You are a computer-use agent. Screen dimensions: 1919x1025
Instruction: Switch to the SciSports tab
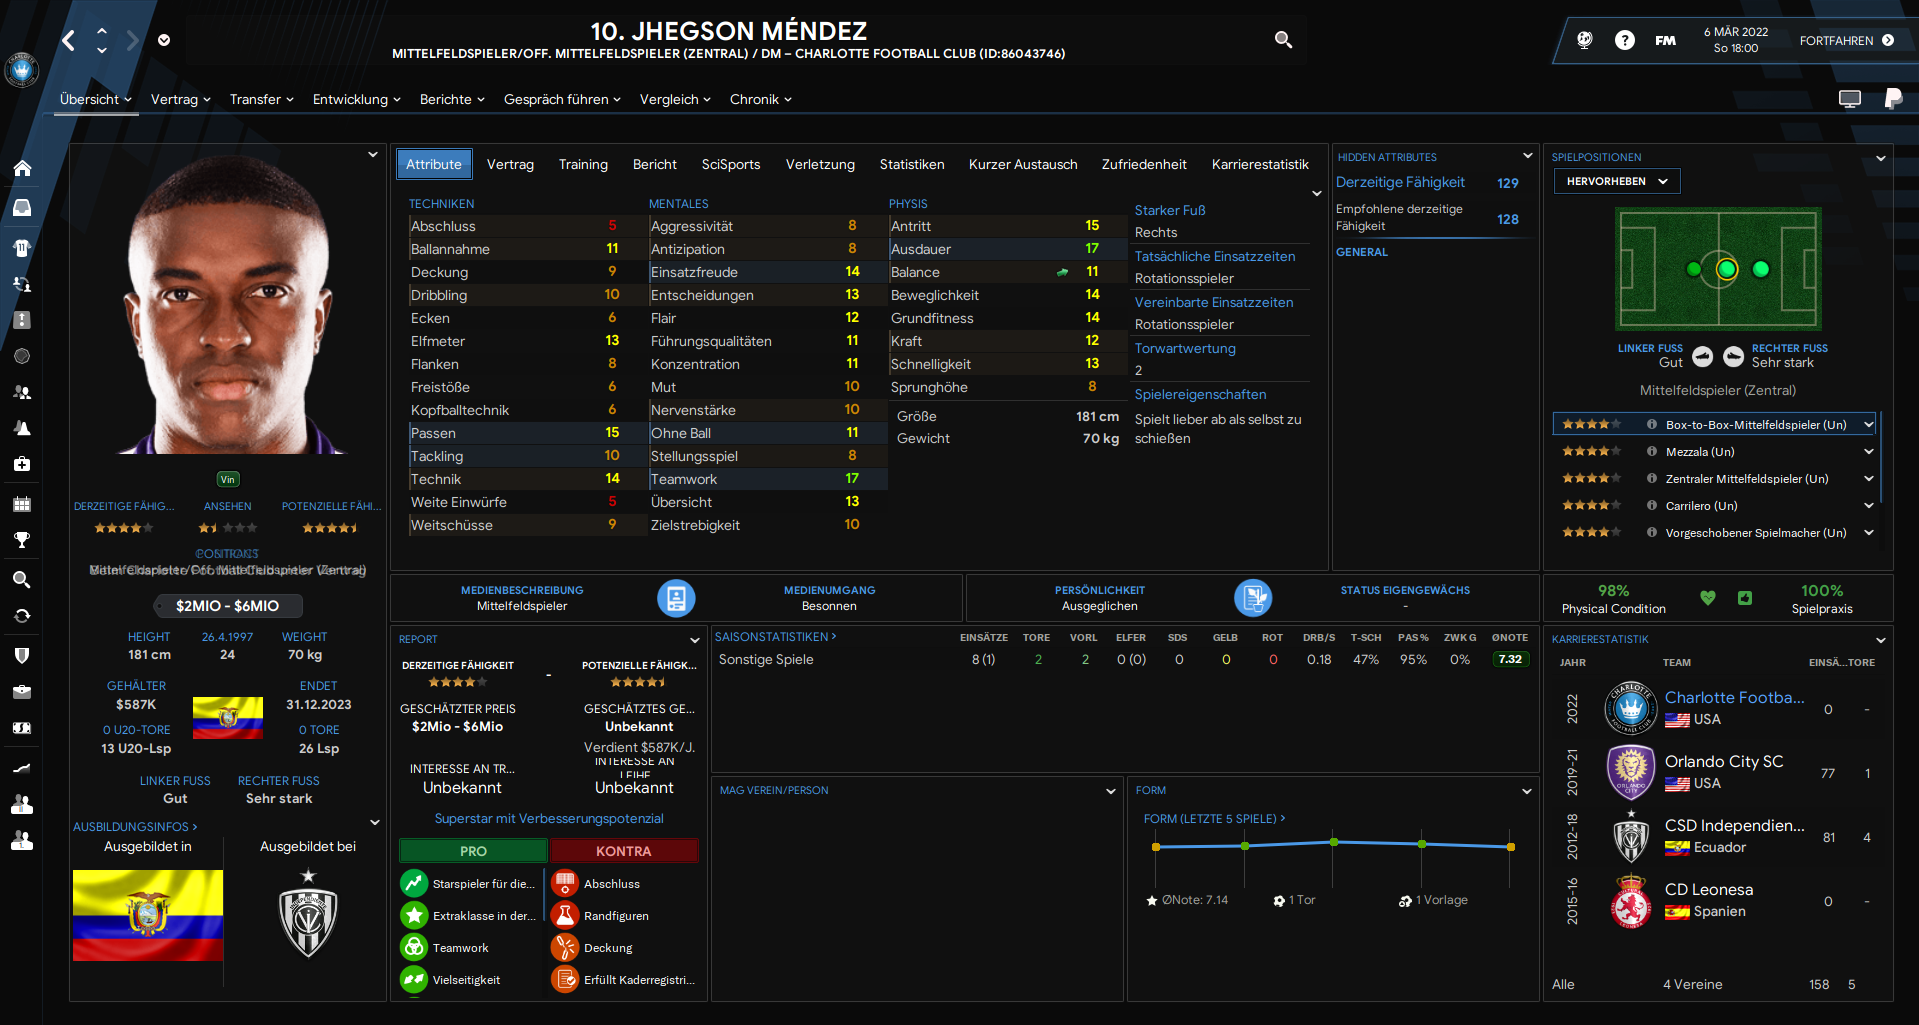click(731, 164)
